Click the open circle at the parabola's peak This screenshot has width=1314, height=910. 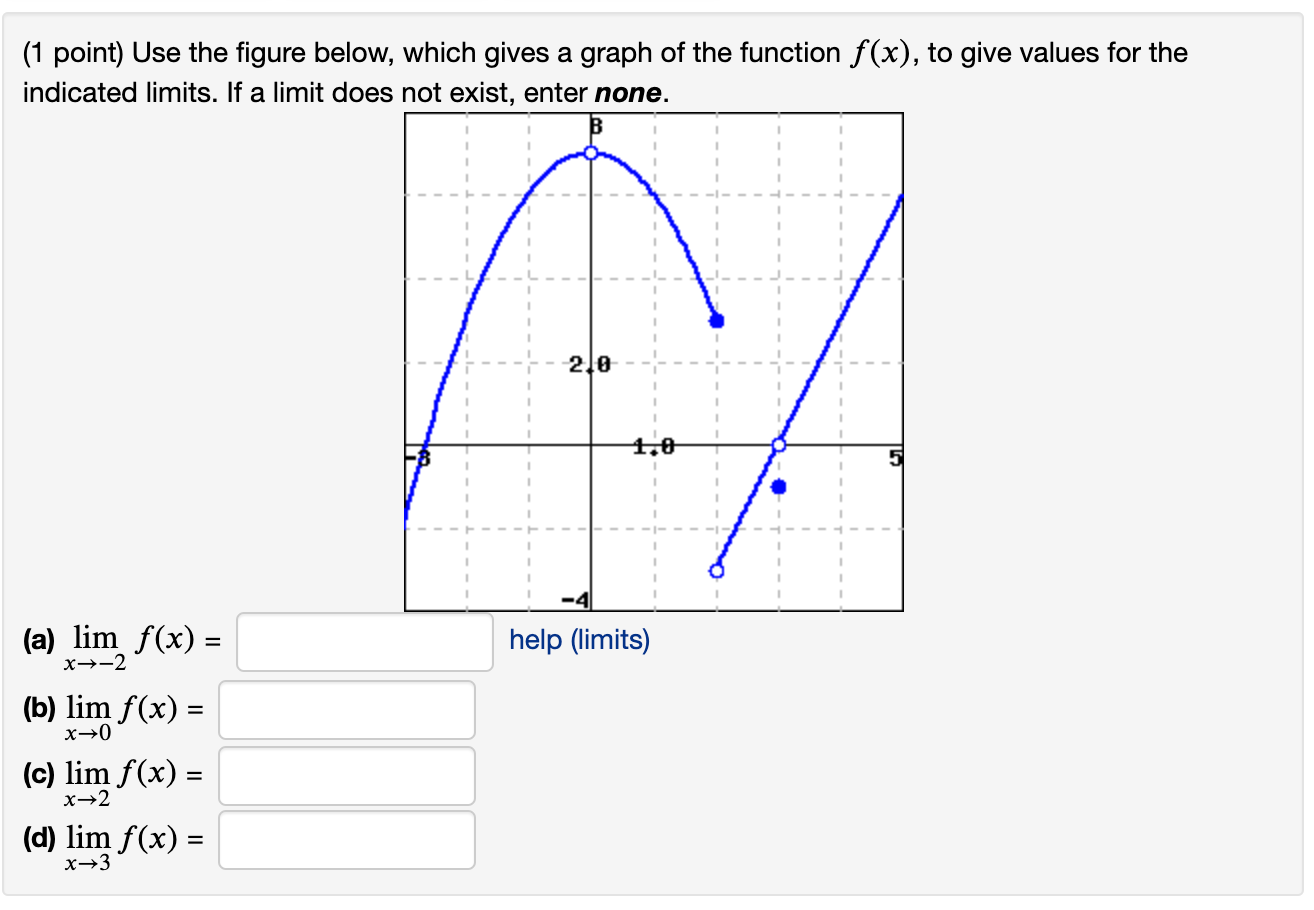pyautogui.click(x=590, y=153)
